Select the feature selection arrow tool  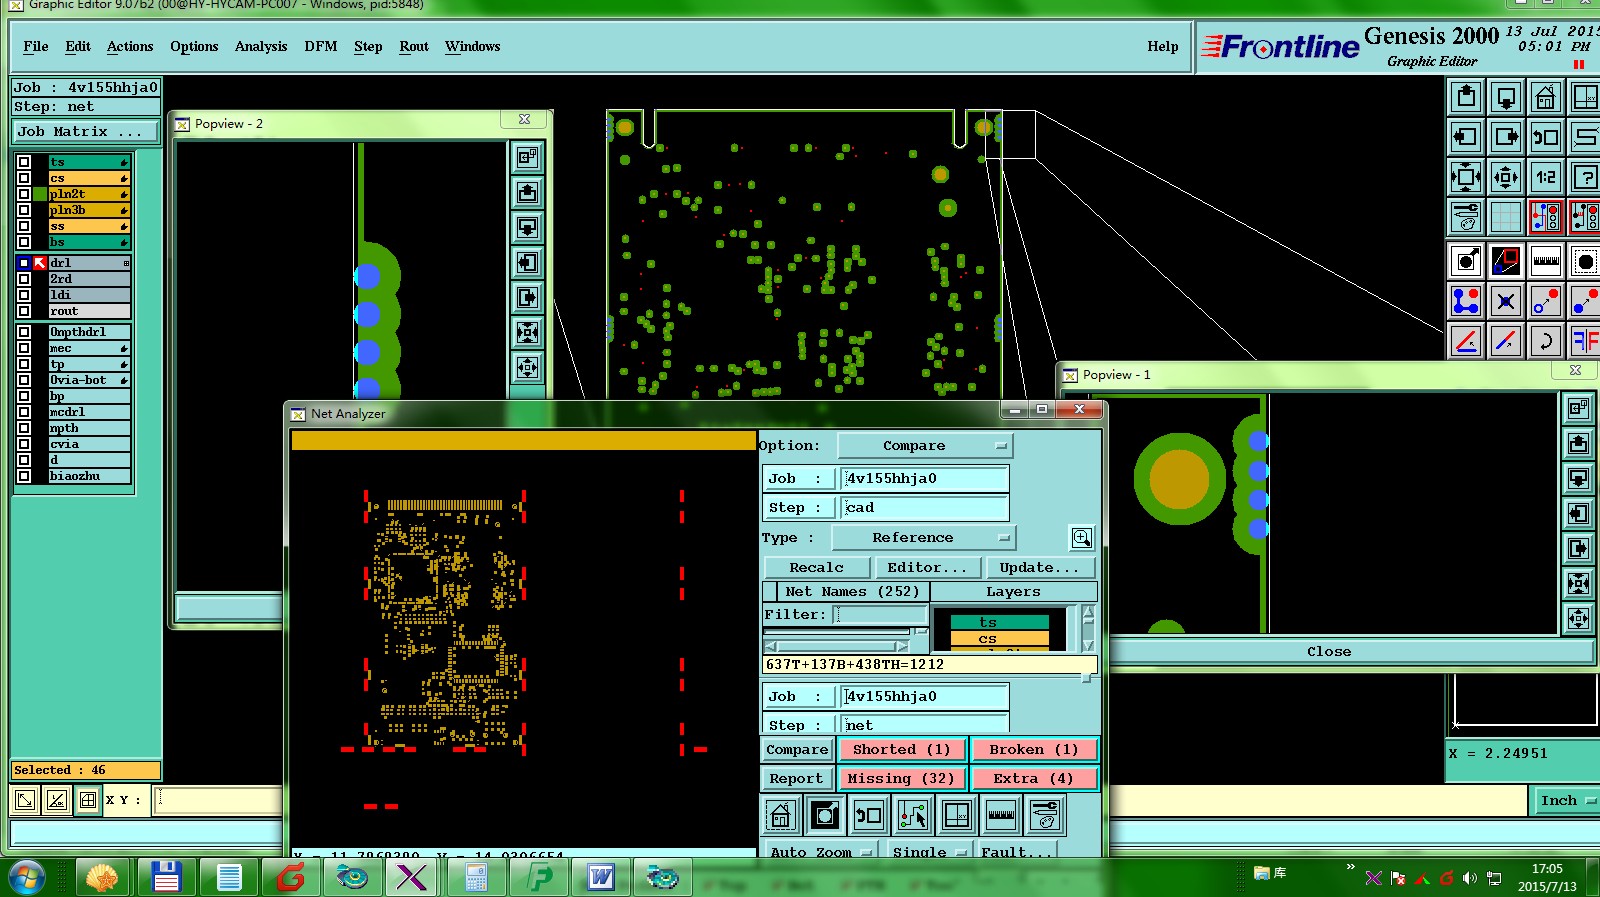tap(1466, 262)
